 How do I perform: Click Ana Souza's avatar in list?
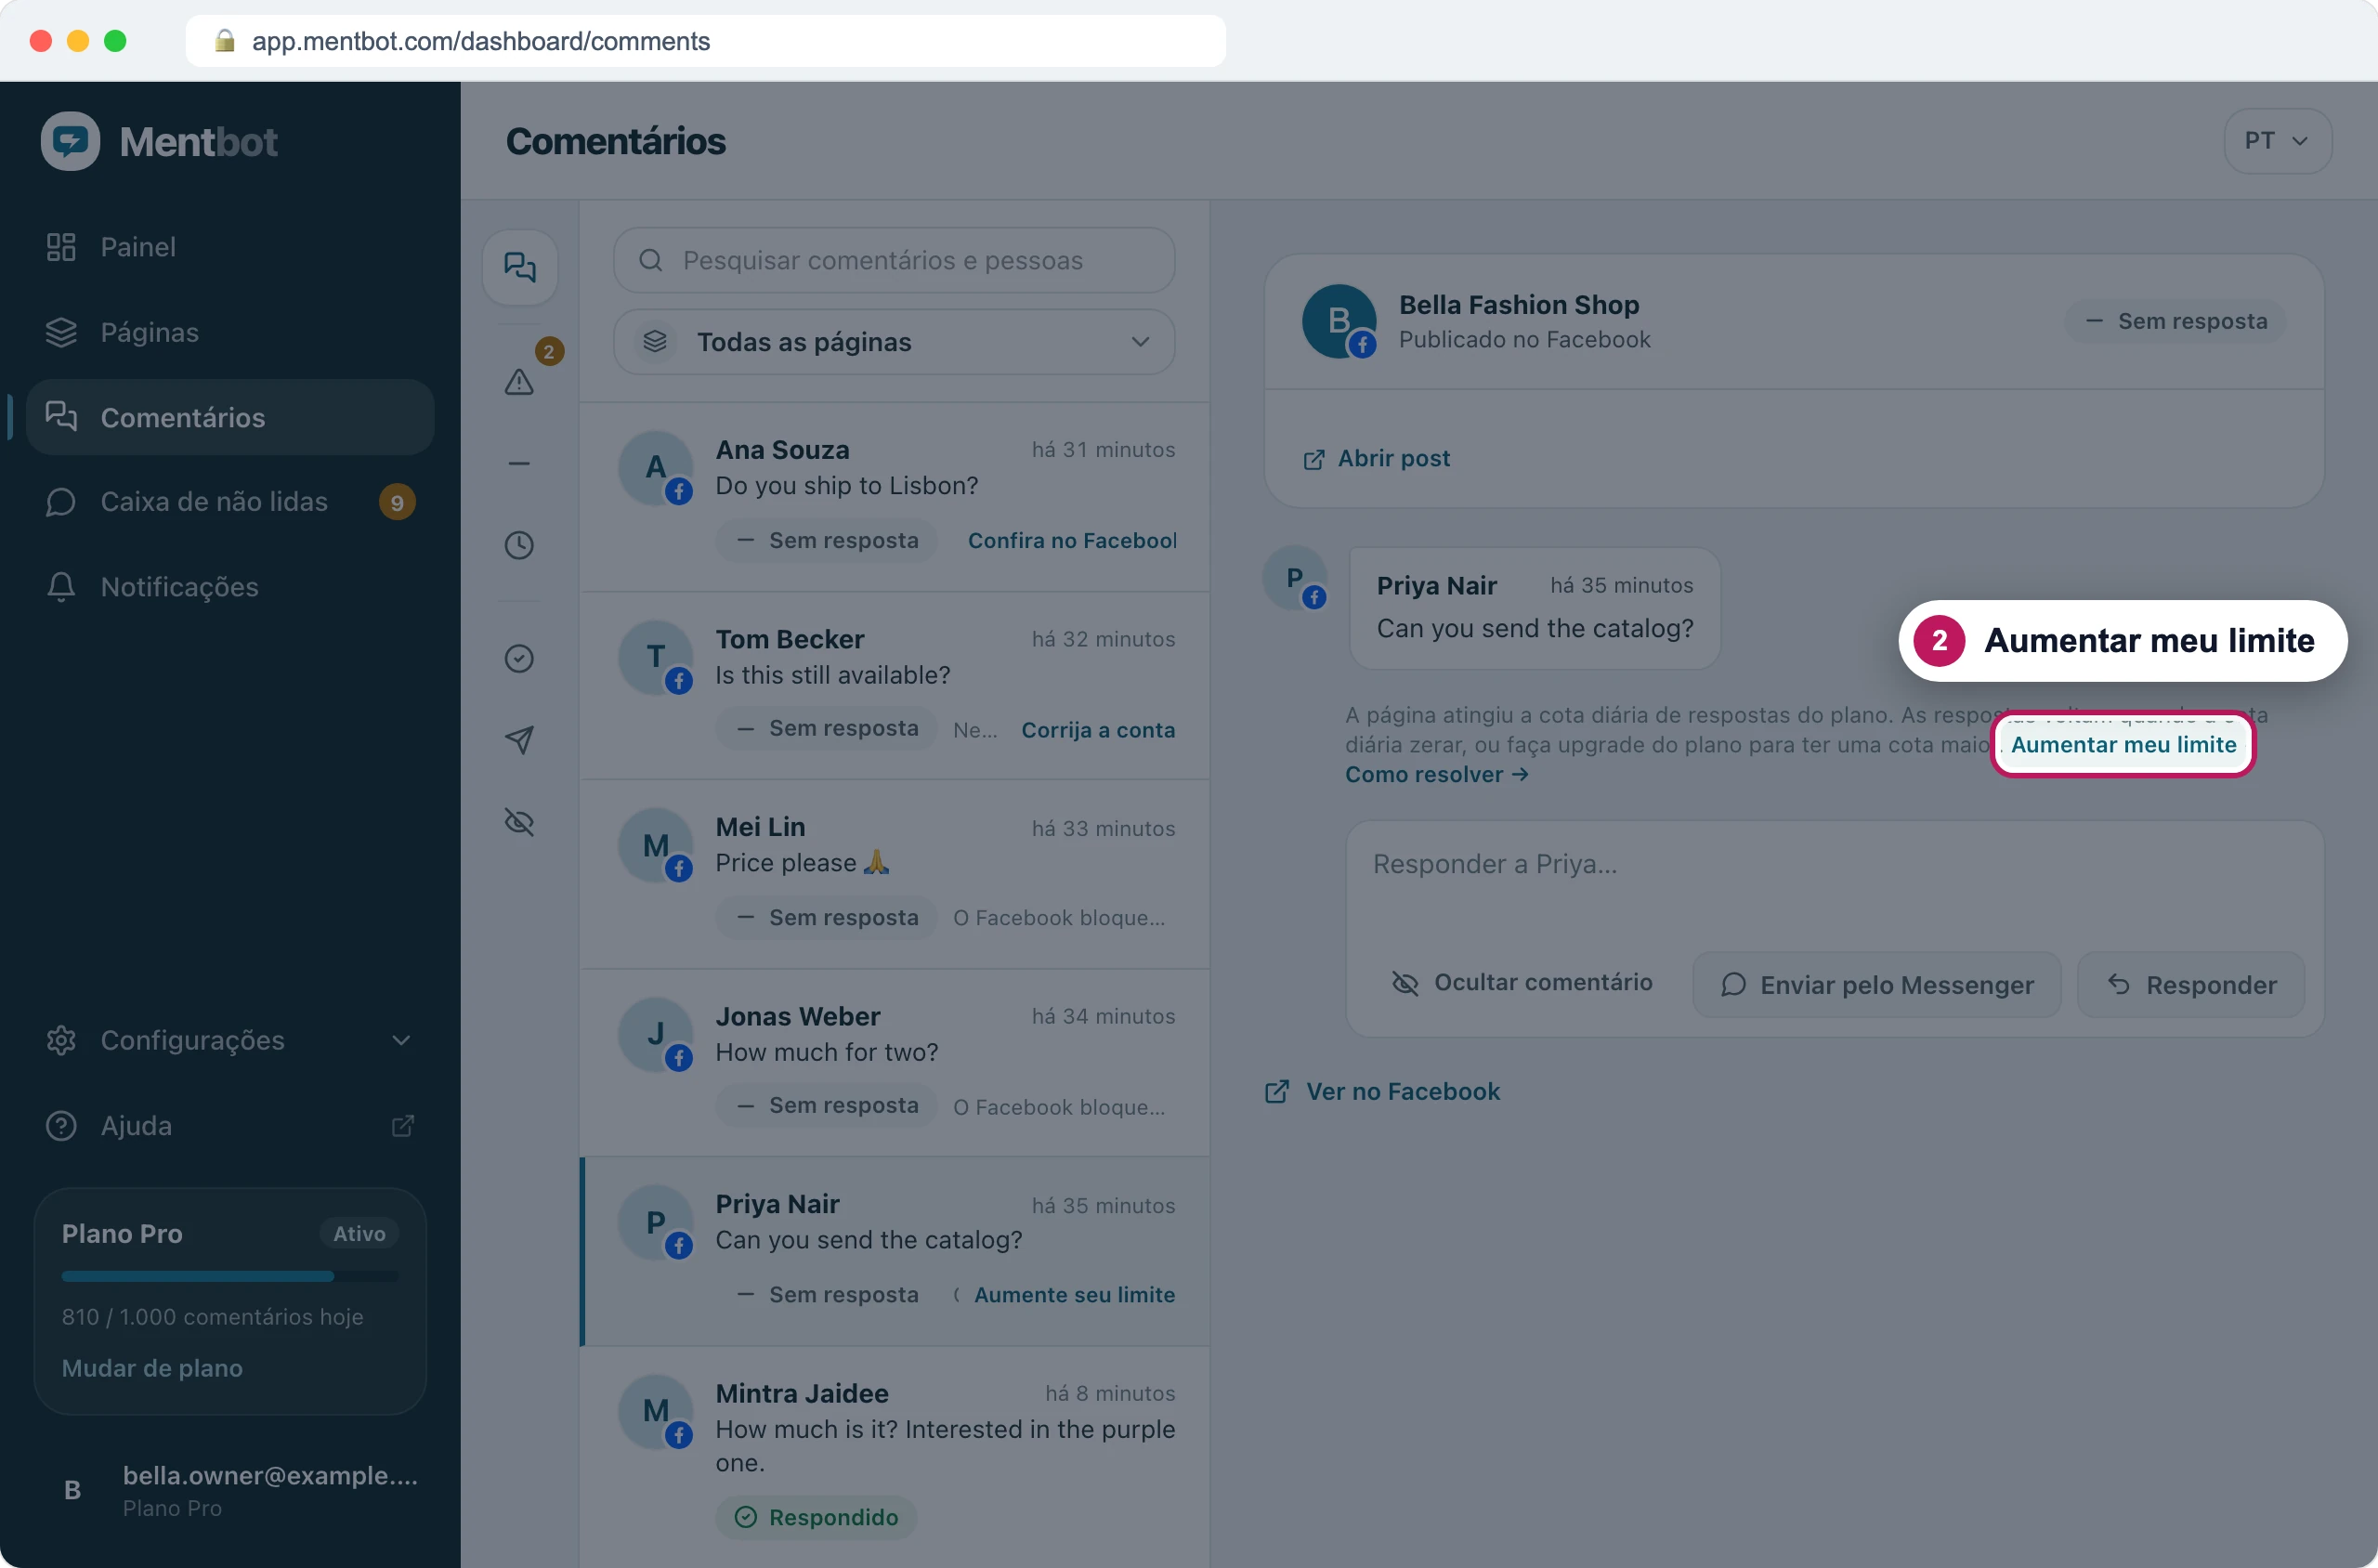(x=656, y=467)
